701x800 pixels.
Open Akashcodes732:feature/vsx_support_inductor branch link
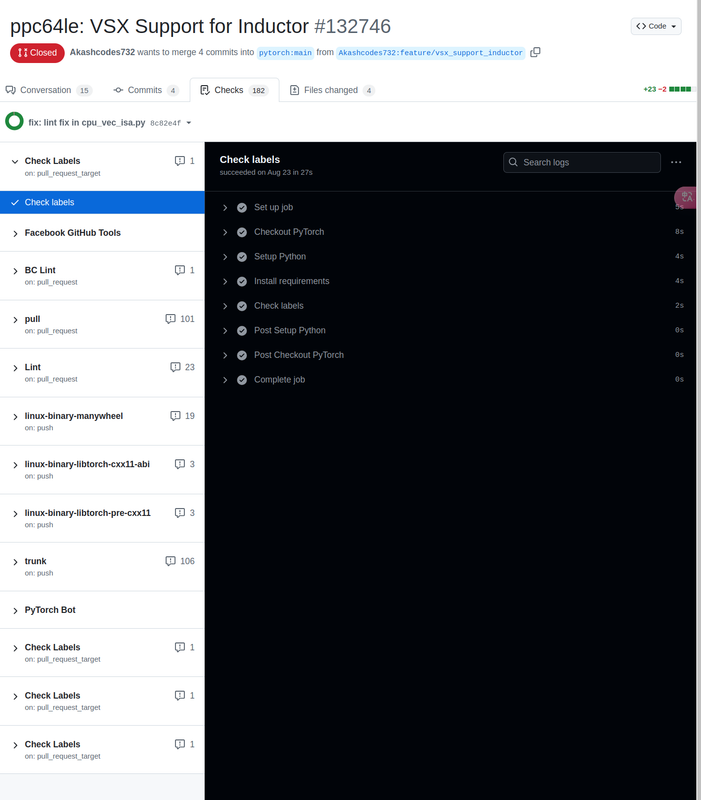point(431,53)
